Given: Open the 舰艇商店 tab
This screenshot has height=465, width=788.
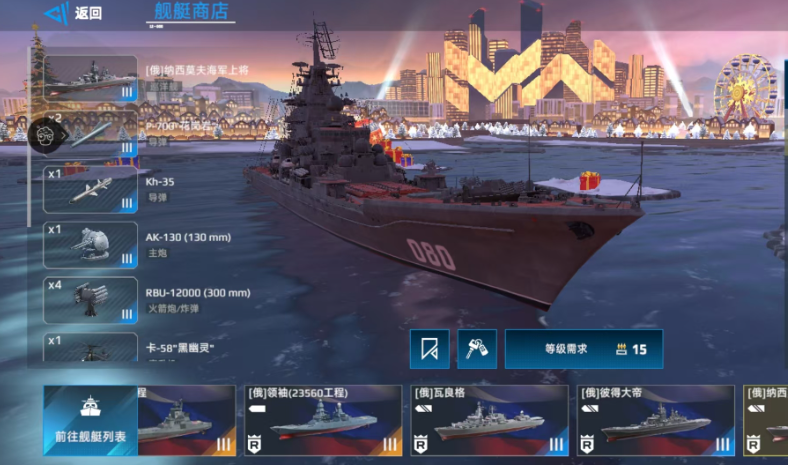Looking at the screenshot, I should click(x=191, y=11).
